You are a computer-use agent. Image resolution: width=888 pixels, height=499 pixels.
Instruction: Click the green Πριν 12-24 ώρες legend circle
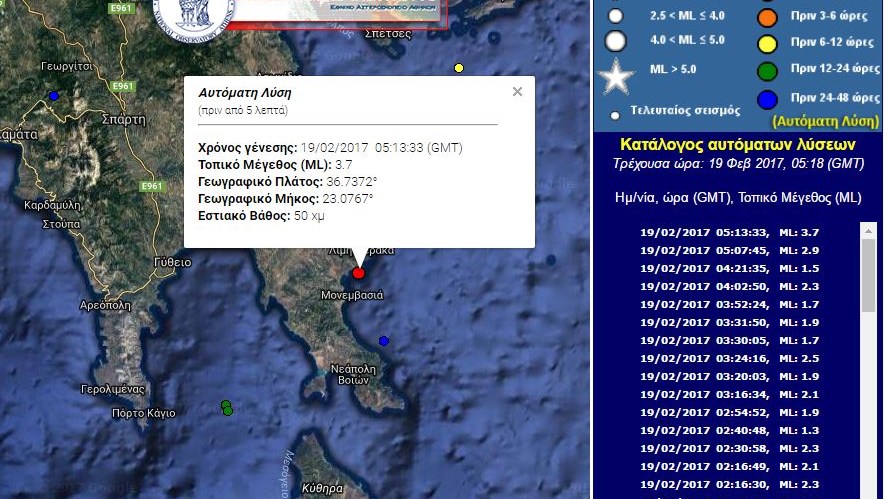tap(768, 70)
